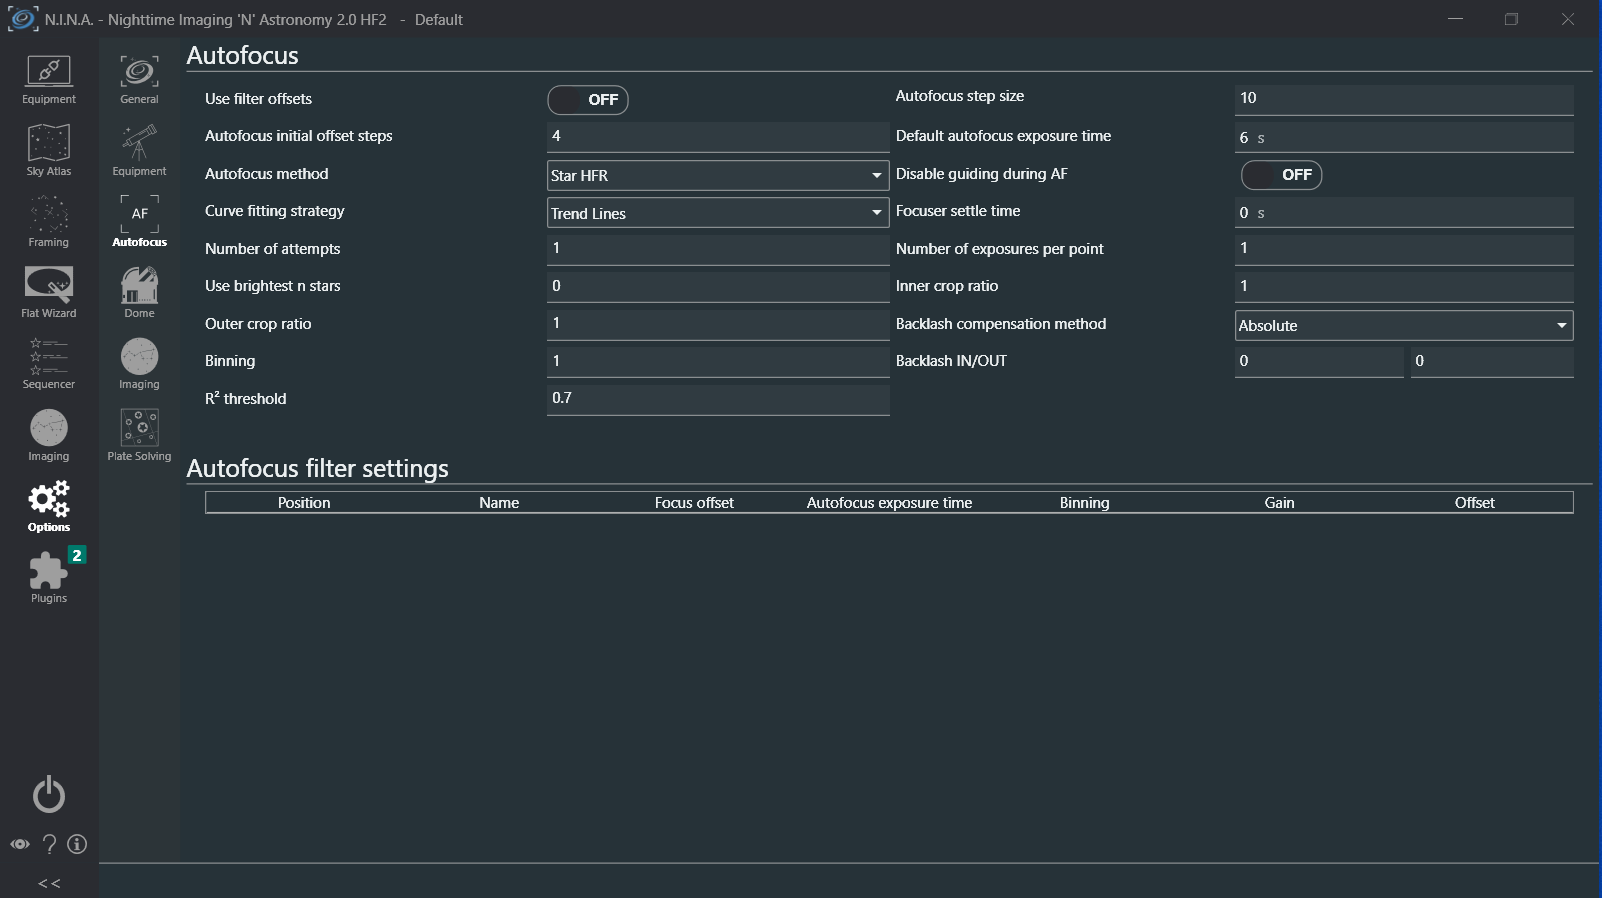Edit Number of exposures per point field

[1404, 249]
